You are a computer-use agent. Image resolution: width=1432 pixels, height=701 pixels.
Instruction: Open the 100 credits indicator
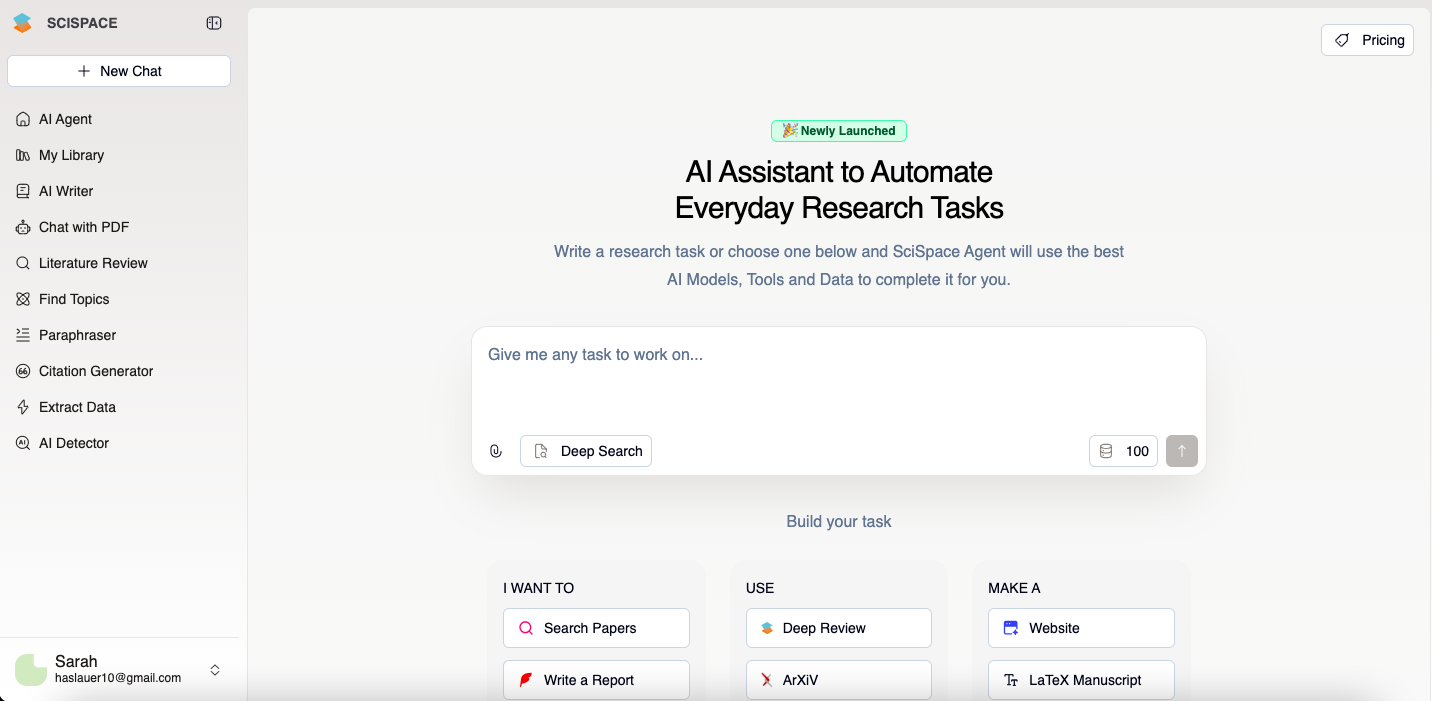[x=1123, y=451]
